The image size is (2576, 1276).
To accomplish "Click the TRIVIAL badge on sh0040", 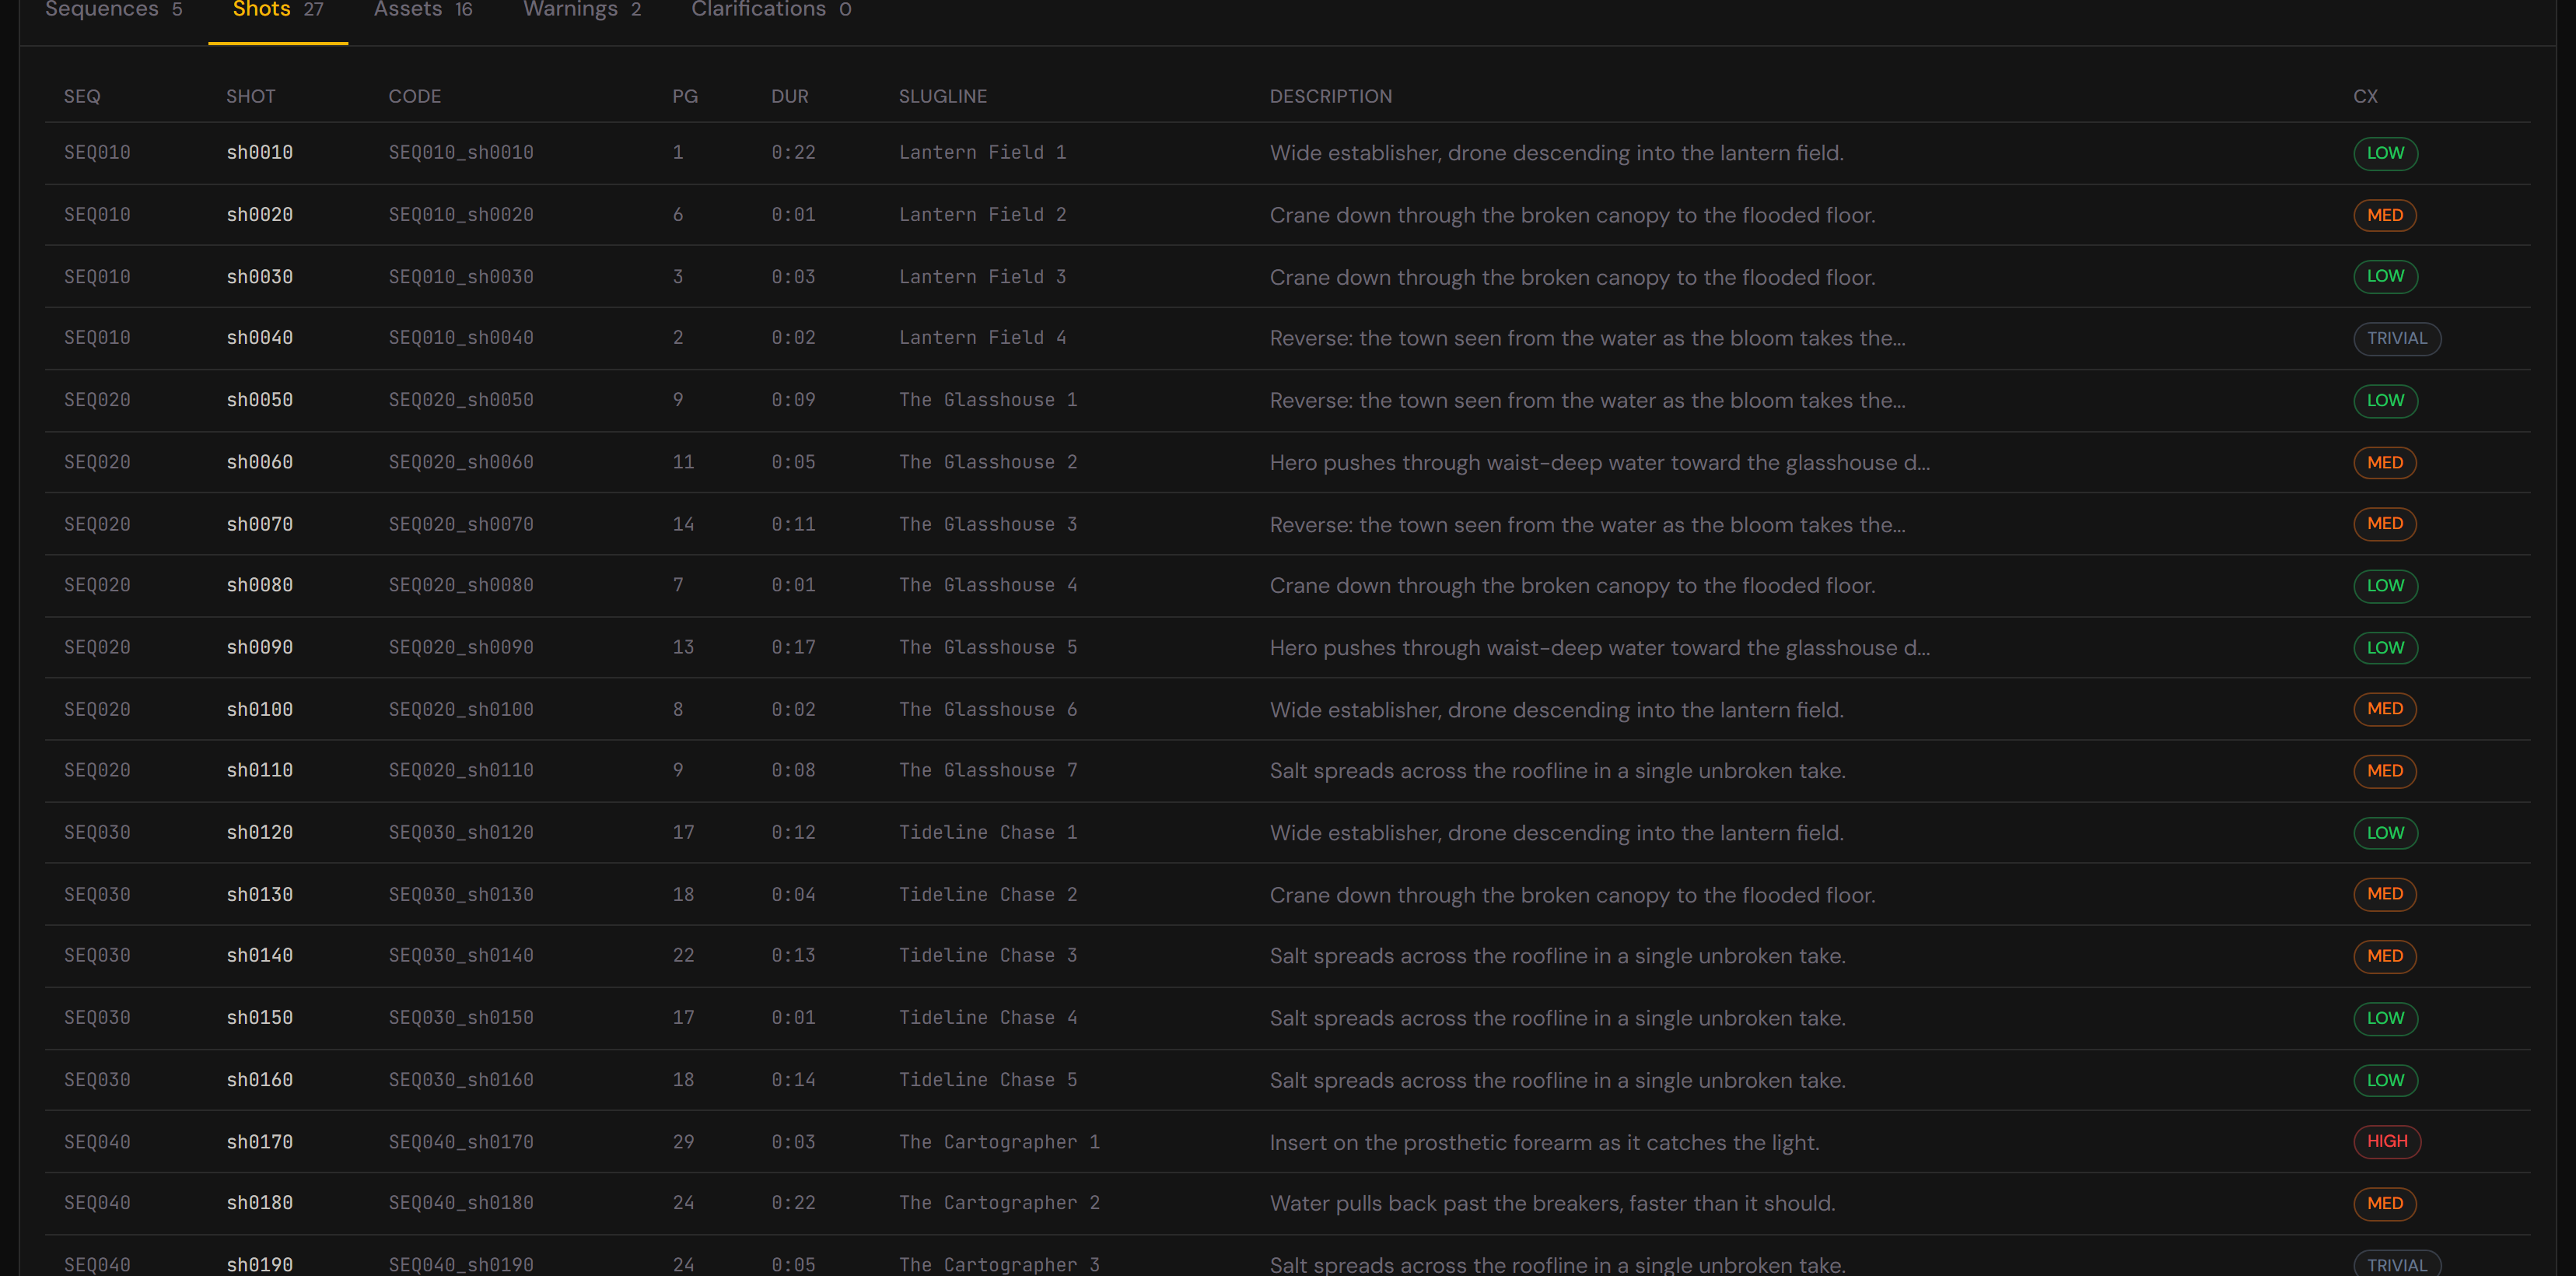I will [2396, 338].
